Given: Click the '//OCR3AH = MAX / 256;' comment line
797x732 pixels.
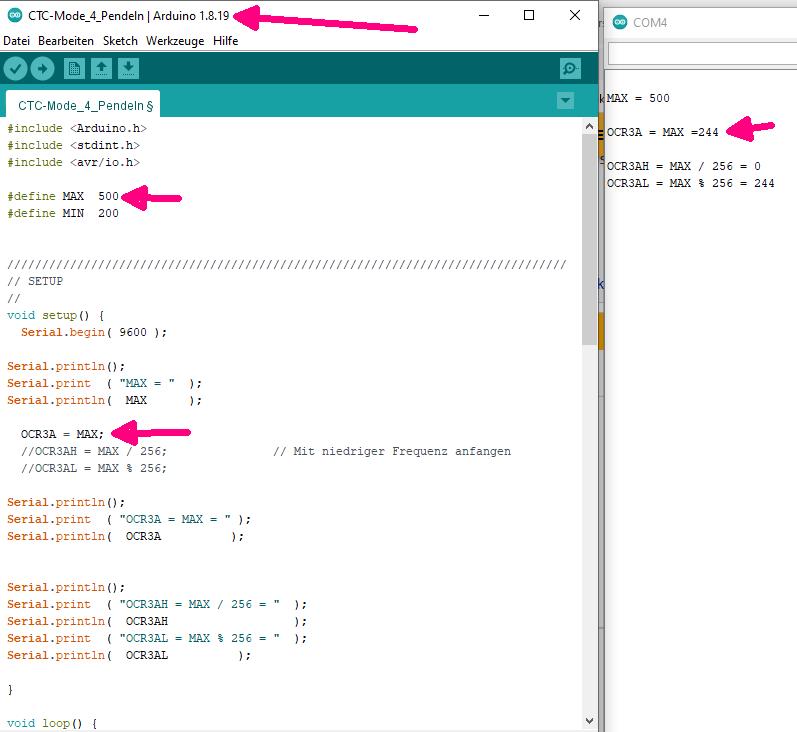Looking at the screenshot, I should 94,451.
